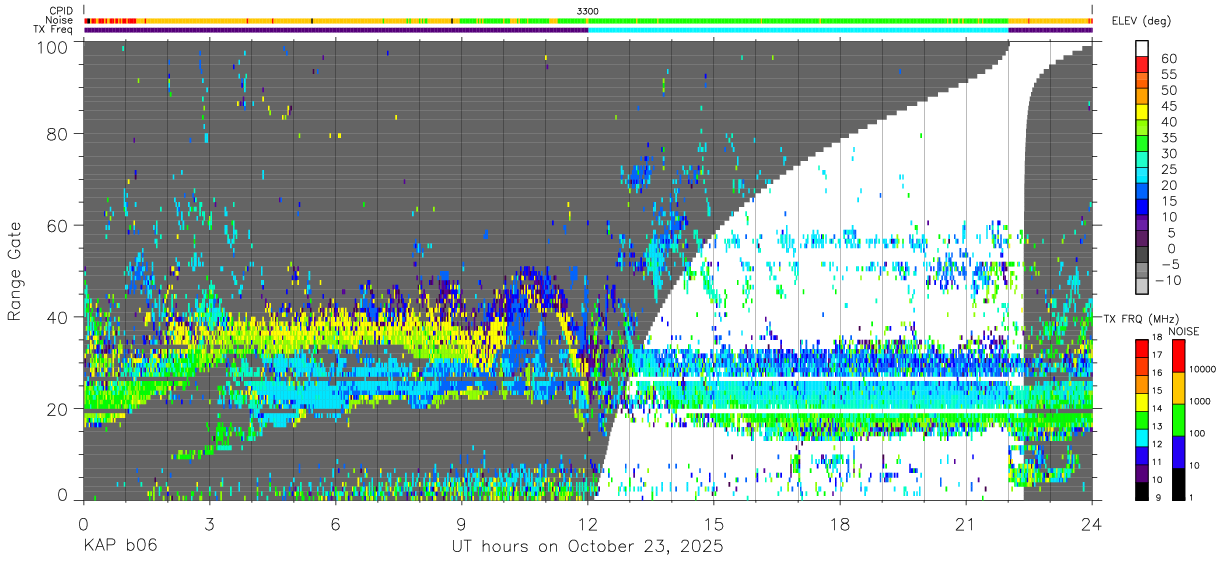1228x567 pixels.
Task: Click the '80' tick on Range Gate axis
Action: tap(58, 134)
